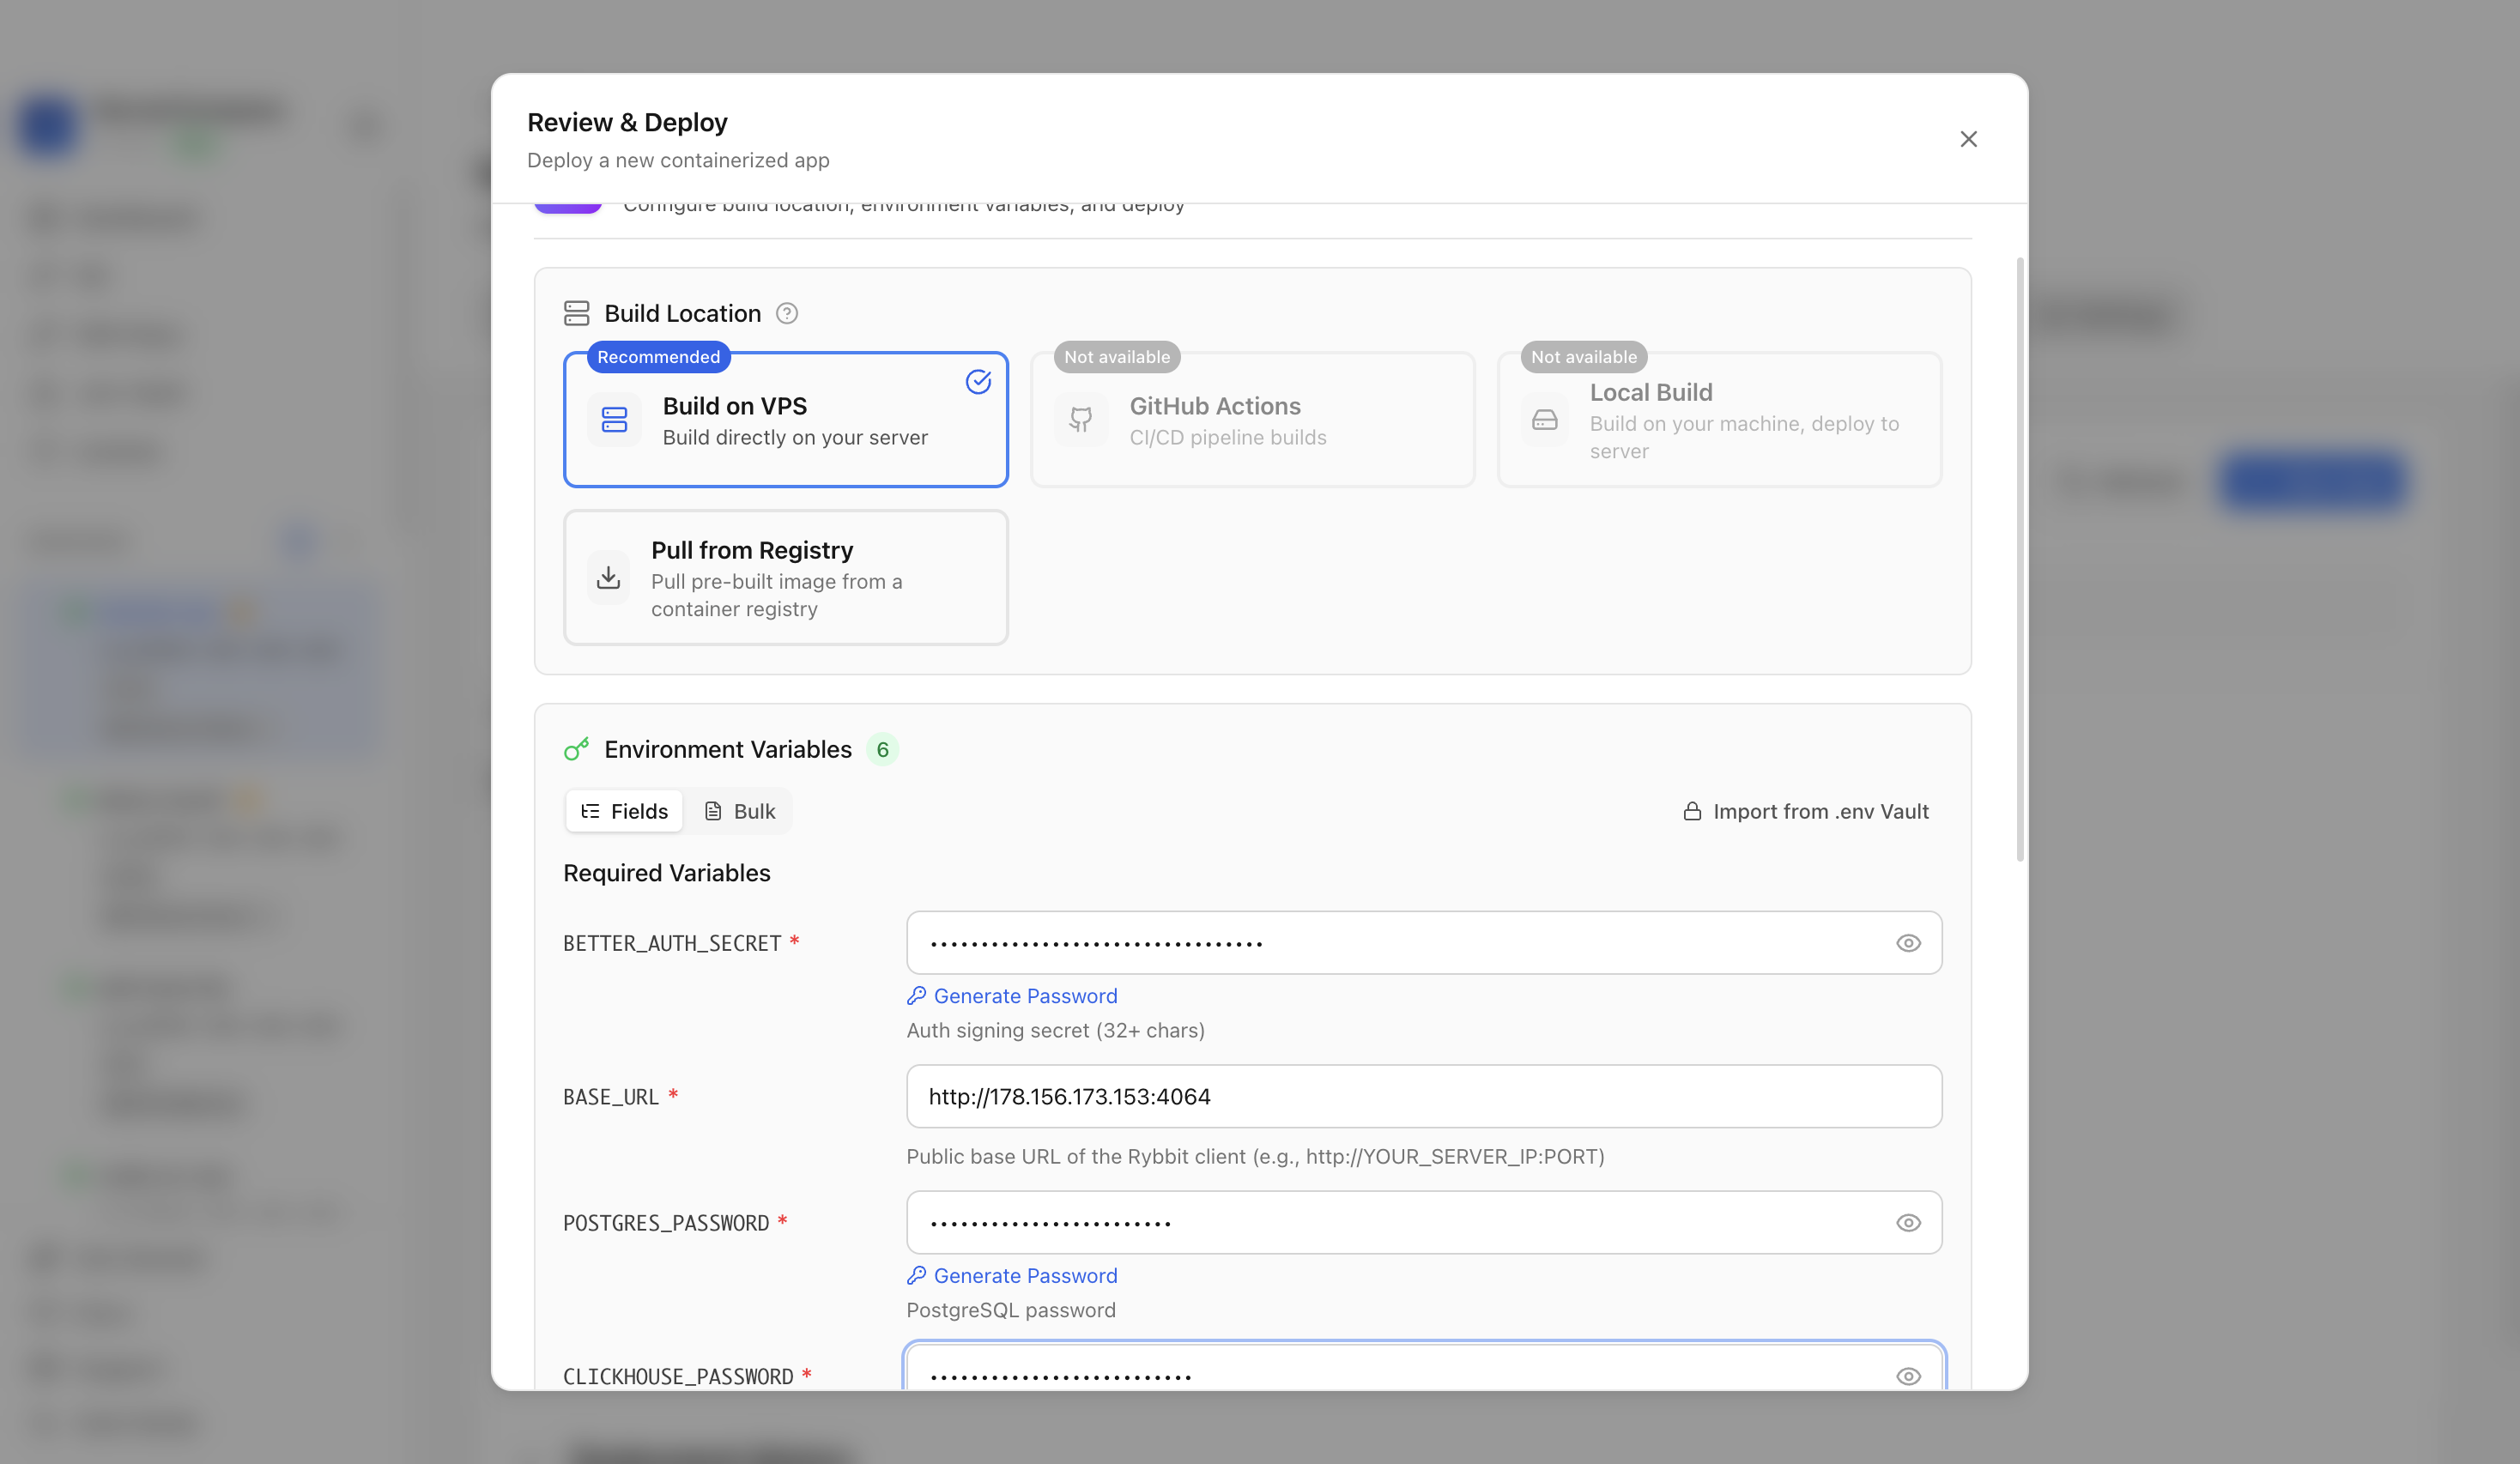Click the Not available badge on GitHub Actions
This screenshot has width=2520, height=1464.
point(1117,357)
